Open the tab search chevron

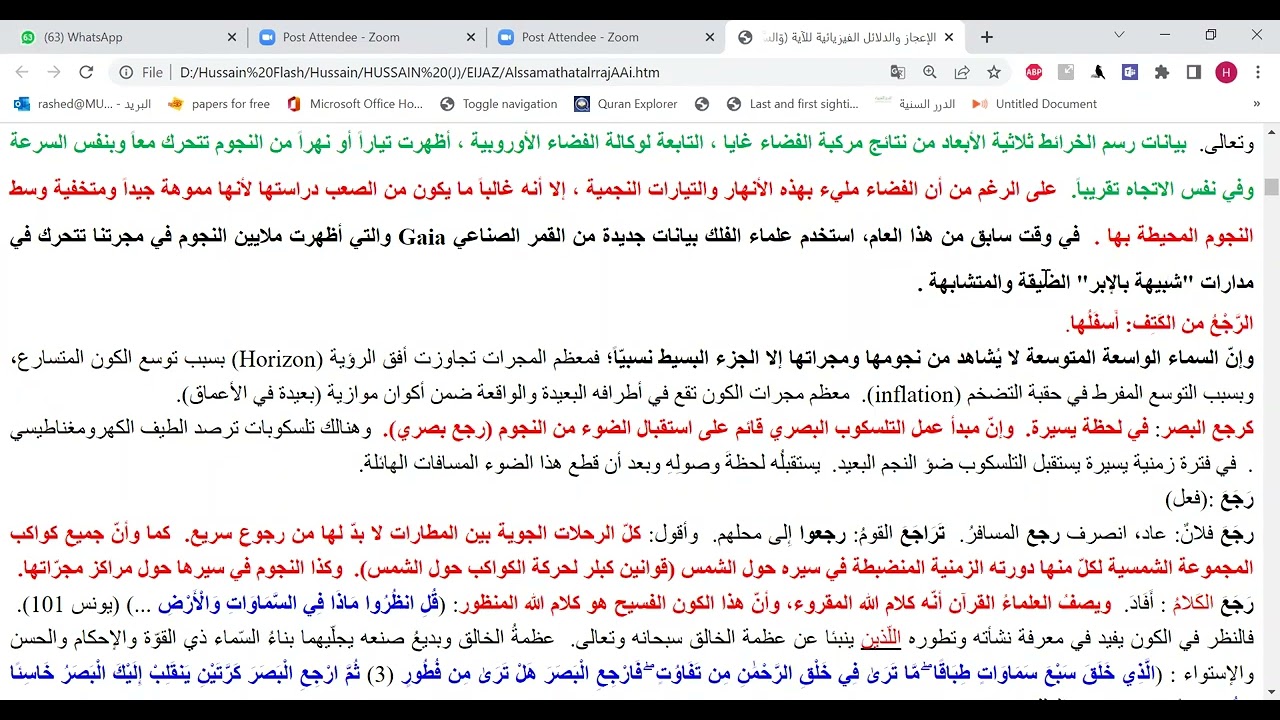coord(1119,35)
